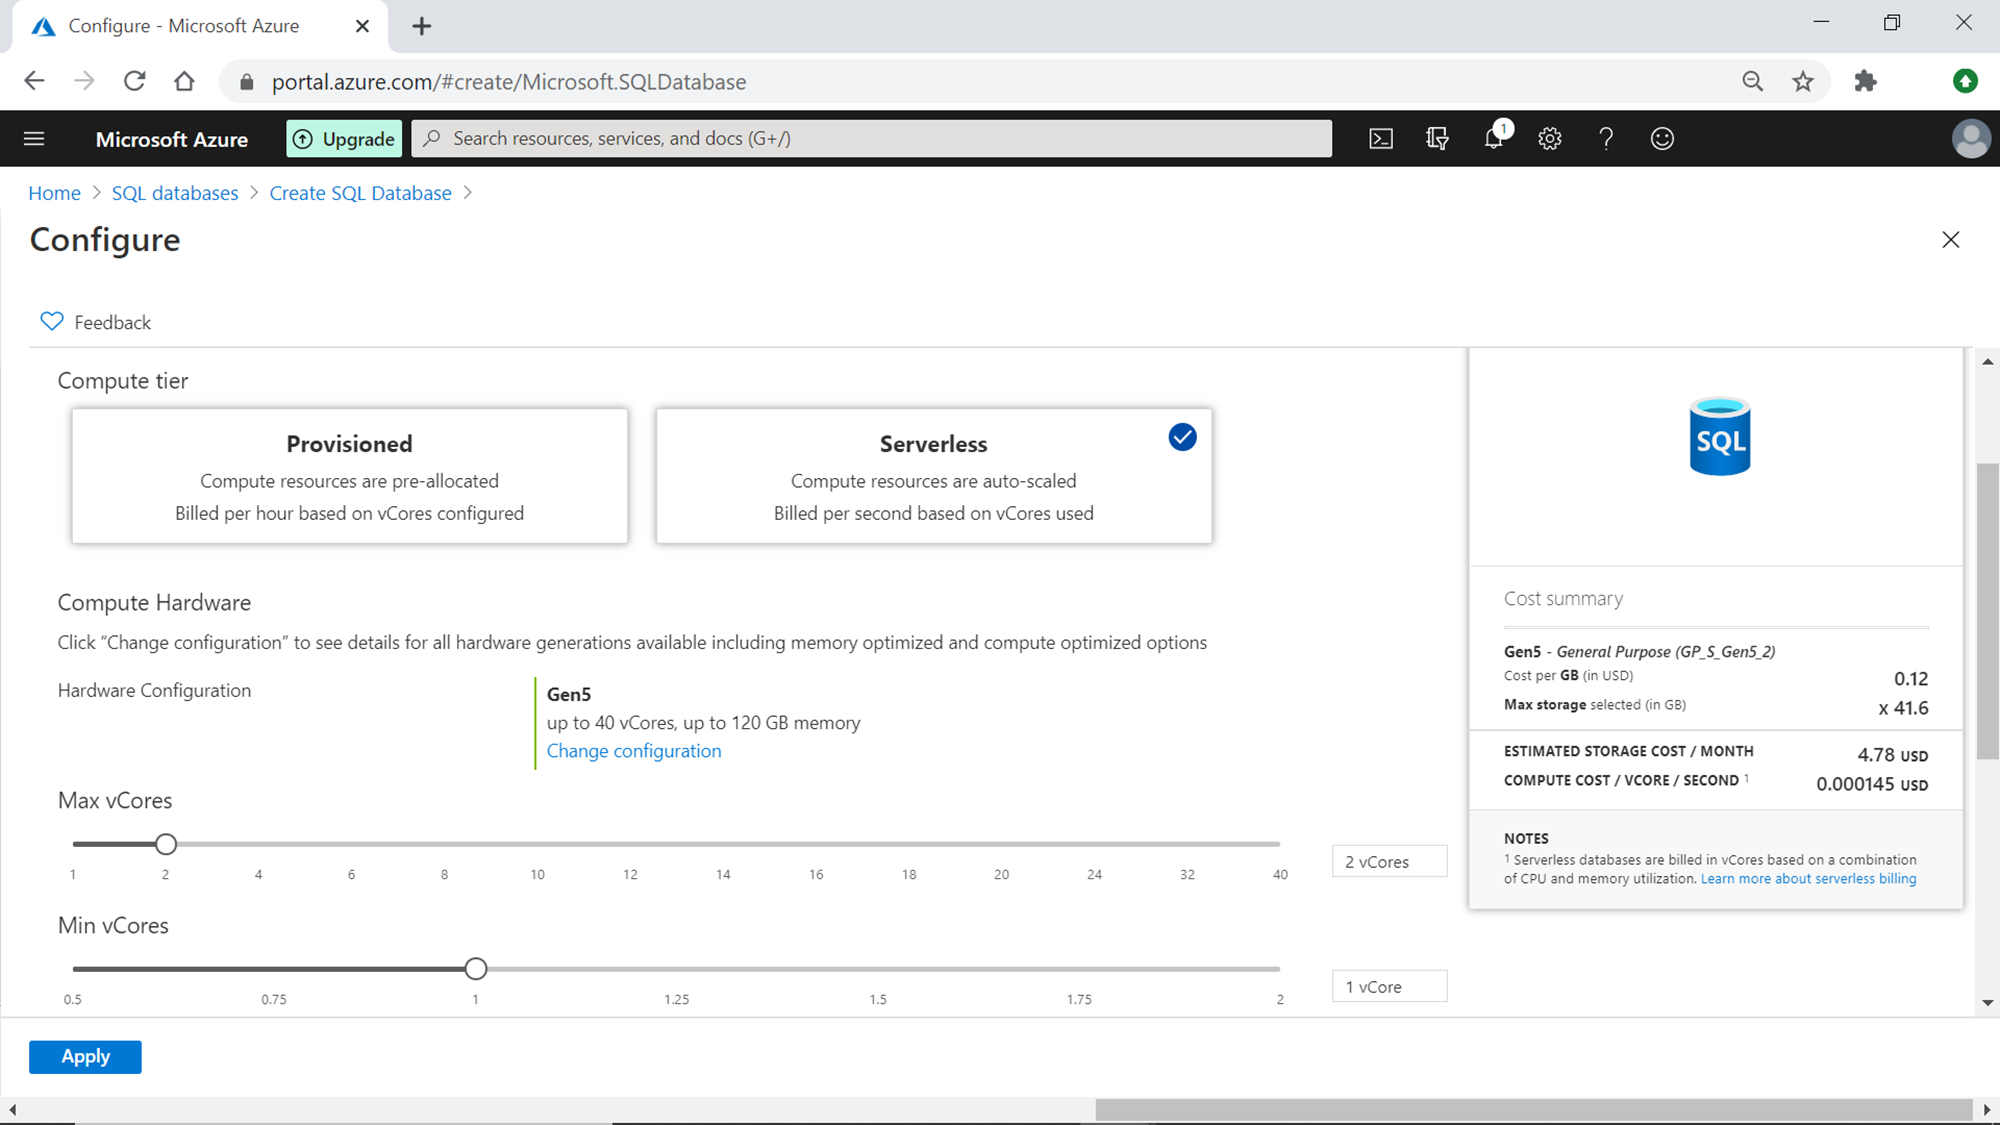
Task: Open the notifications bell icon
Action: pyautogui.click(x=1494, y=139)
